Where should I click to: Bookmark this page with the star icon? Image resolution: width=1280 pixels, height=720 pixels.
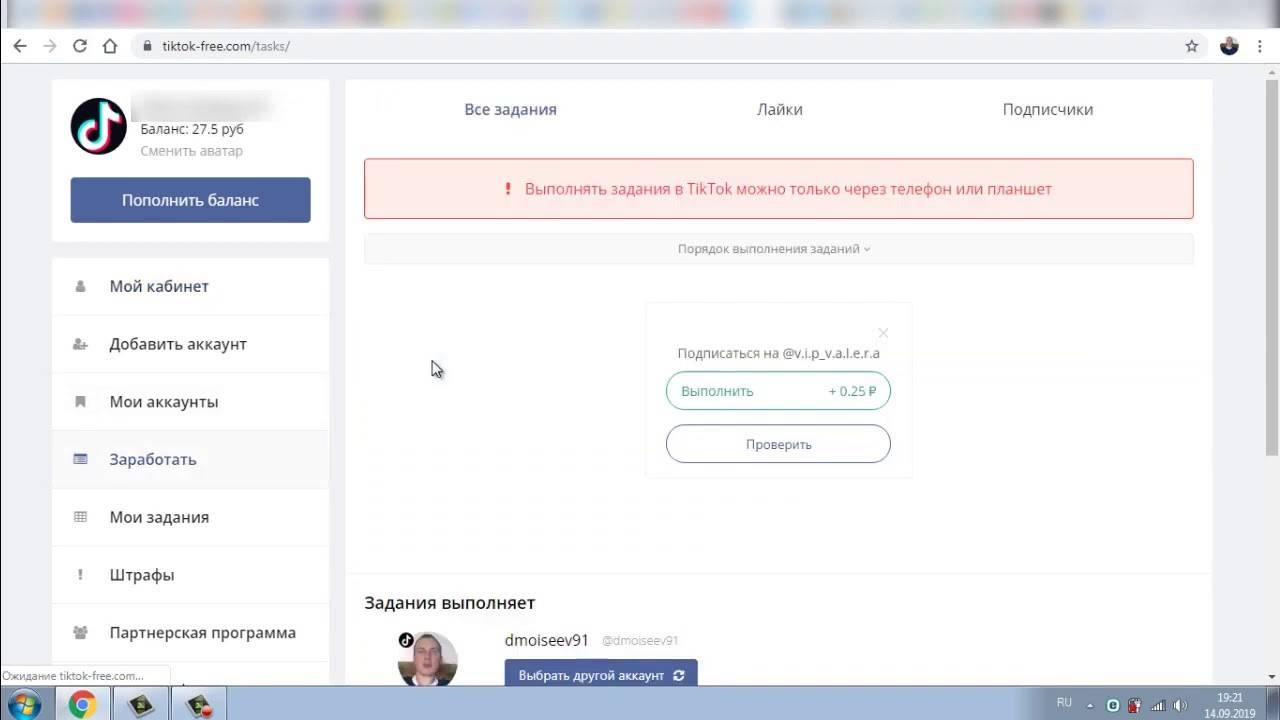click(1191, 46)
